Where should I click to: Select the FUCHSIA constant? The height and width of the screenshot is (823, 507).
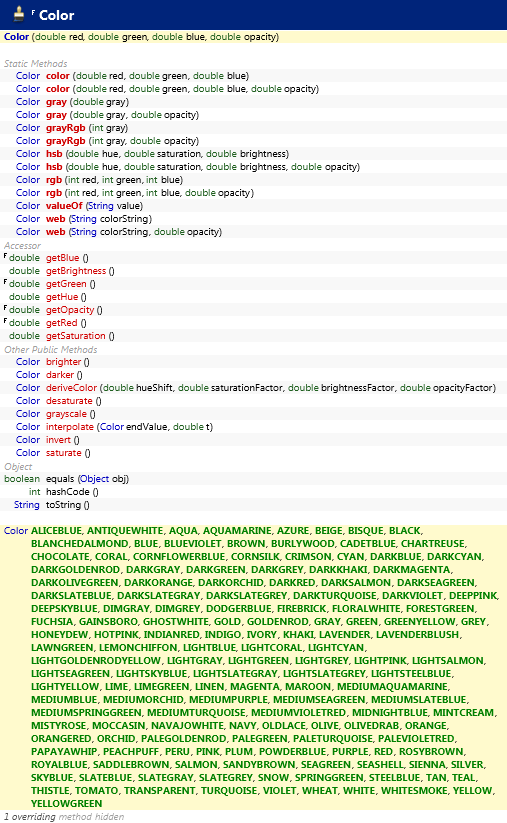click(52, 622)
